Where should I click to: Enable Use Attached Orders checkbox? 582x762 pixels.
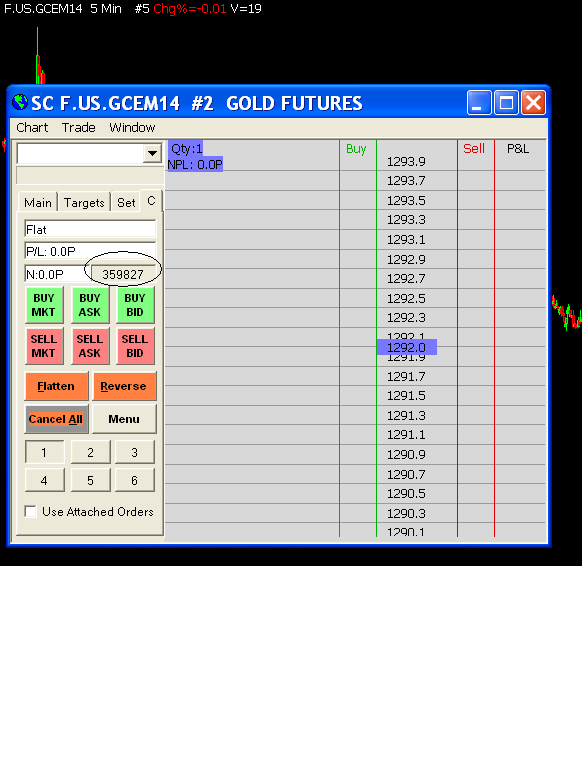(31, 511)
